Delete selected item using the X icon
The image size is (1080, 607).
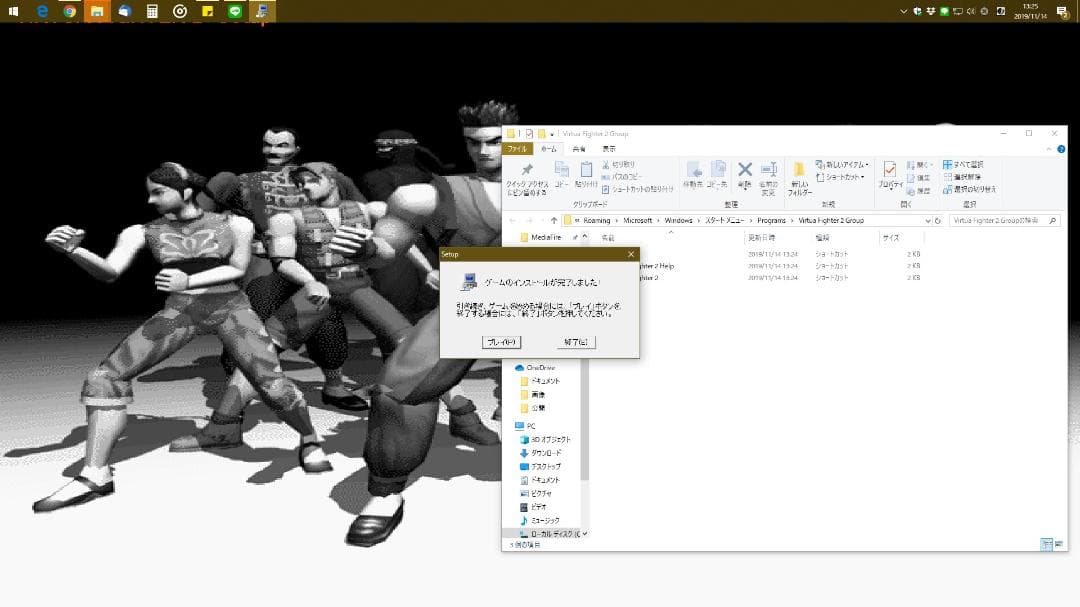[x=744, y=172]
